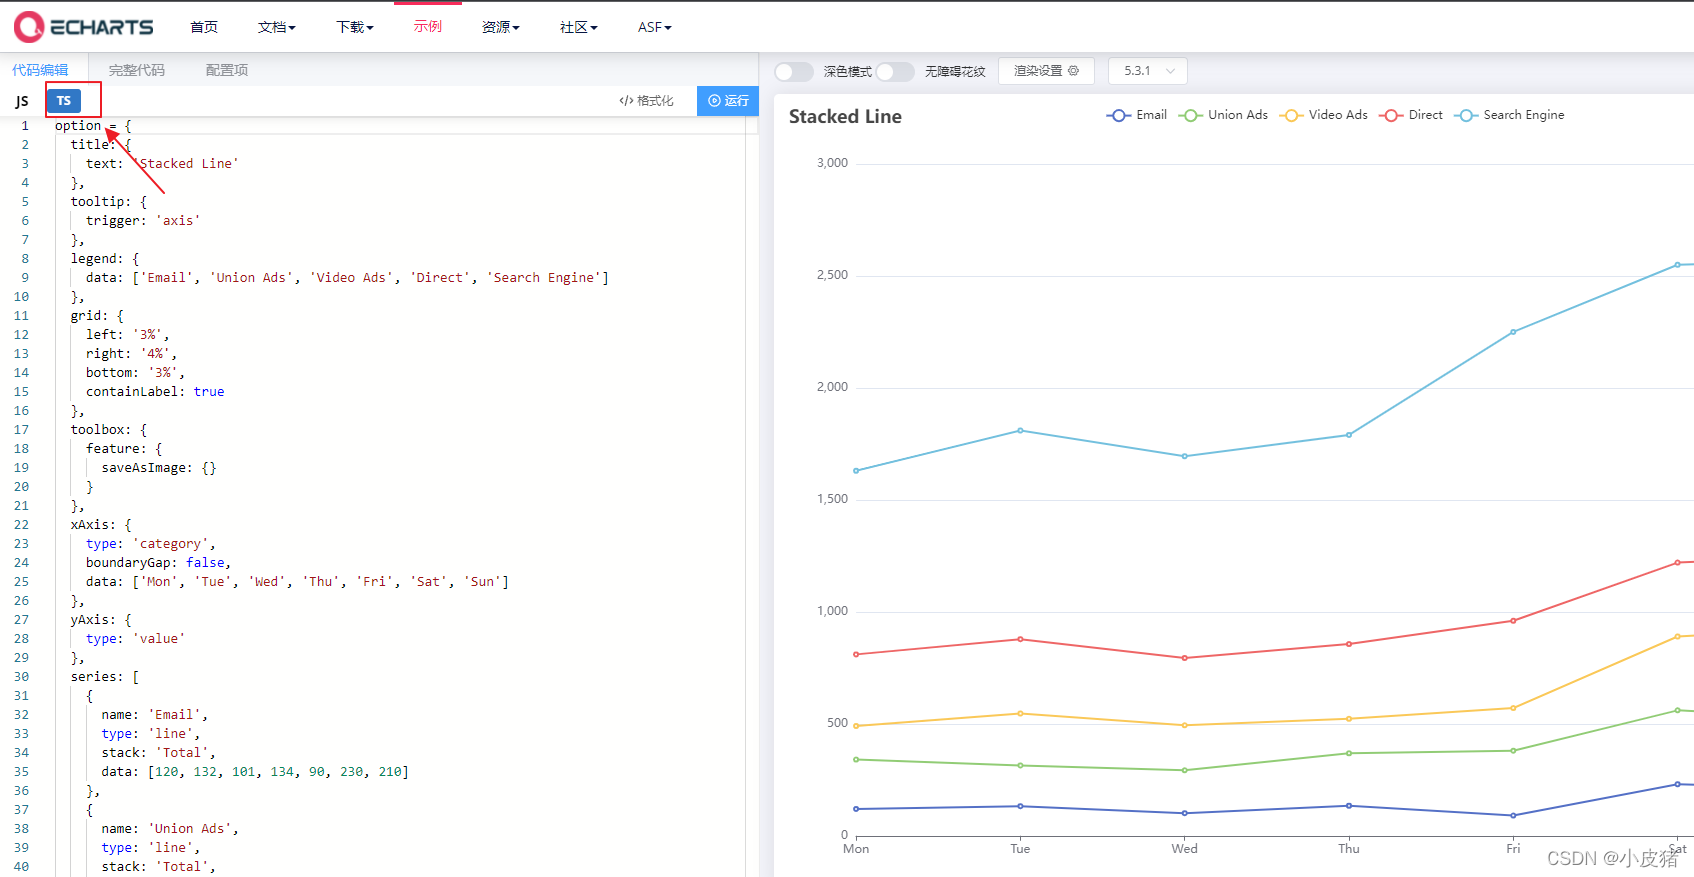
Task: Toggle the Direct legend marker
Action: tap(1391, 116)
